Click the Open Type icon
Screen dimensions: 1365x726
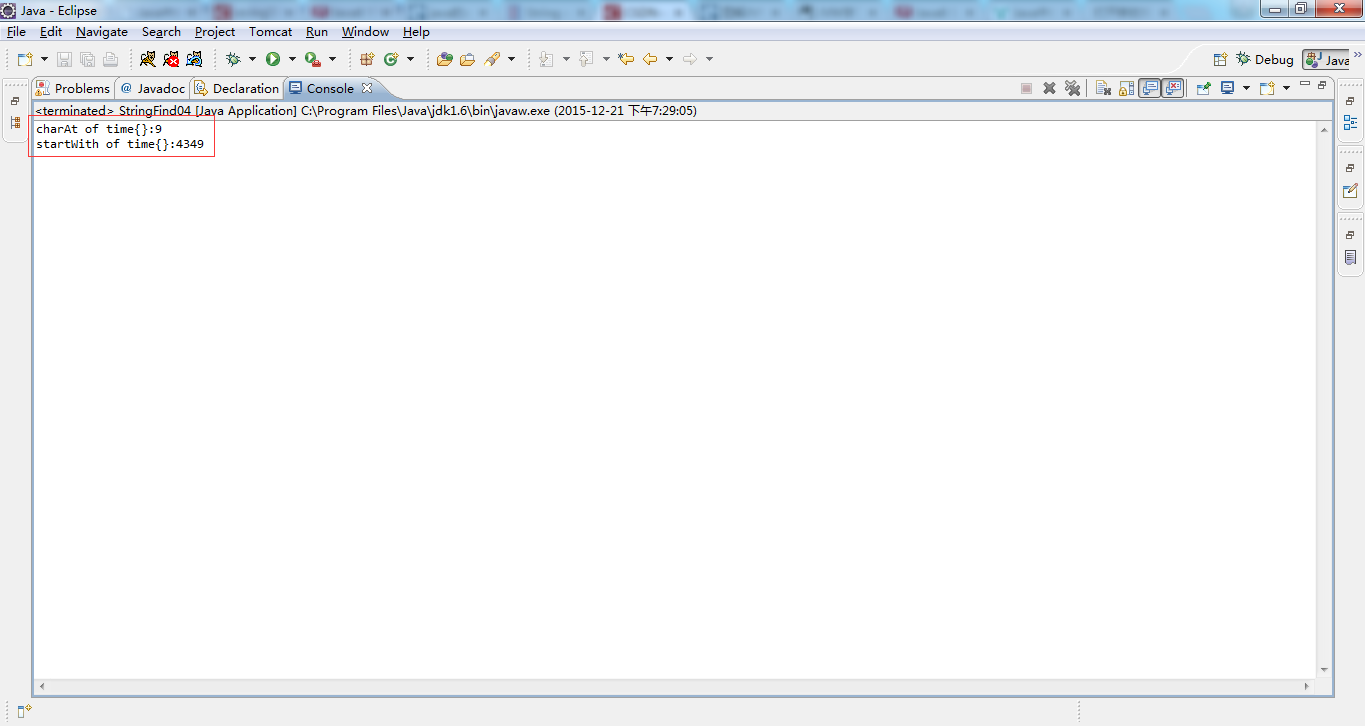[445, 59]
